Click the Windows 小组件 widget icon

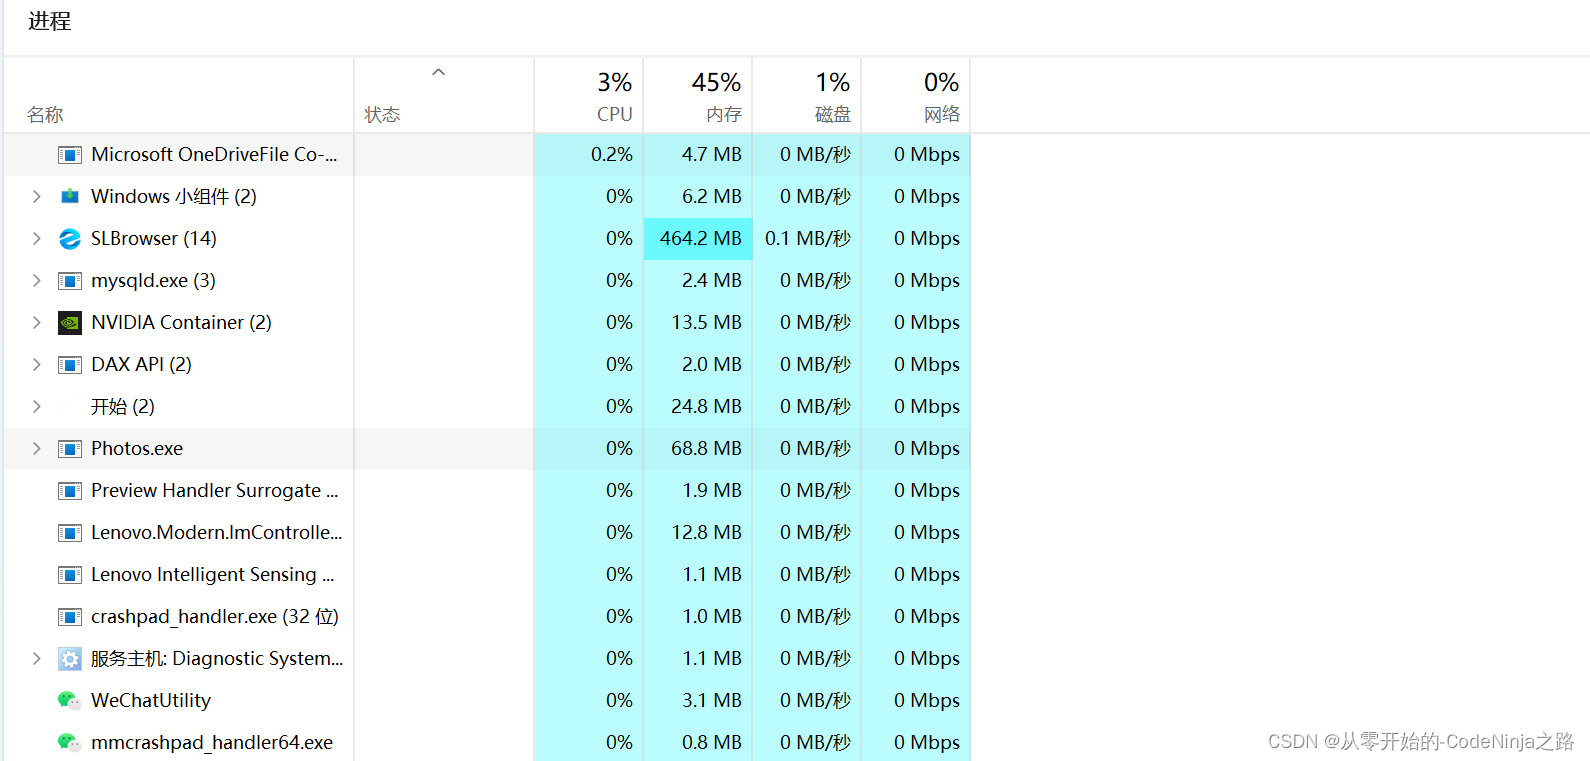pyautogui.click(x=69, y=197)
